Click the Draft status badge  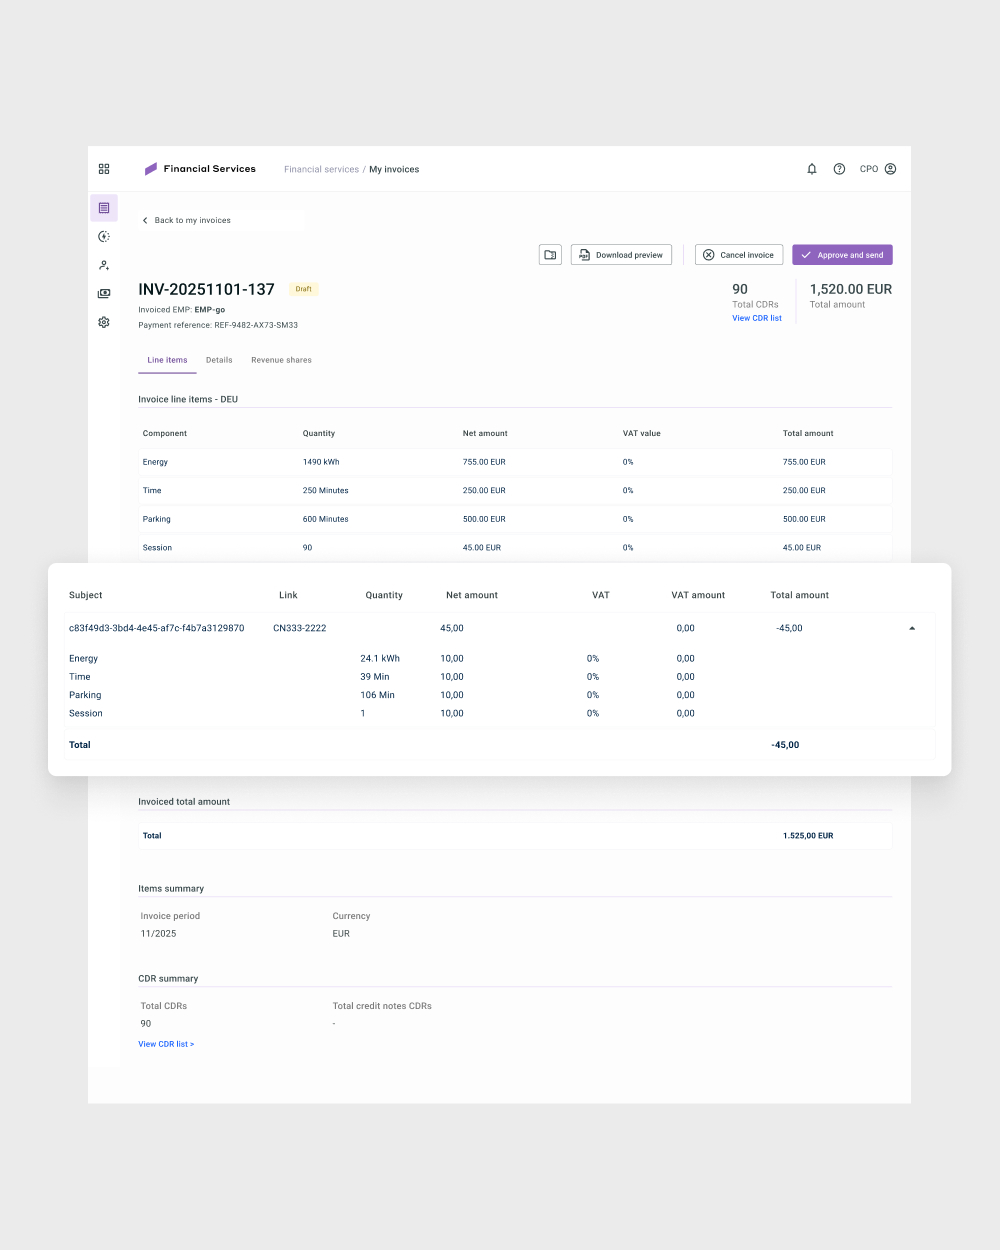coord(304,289)
